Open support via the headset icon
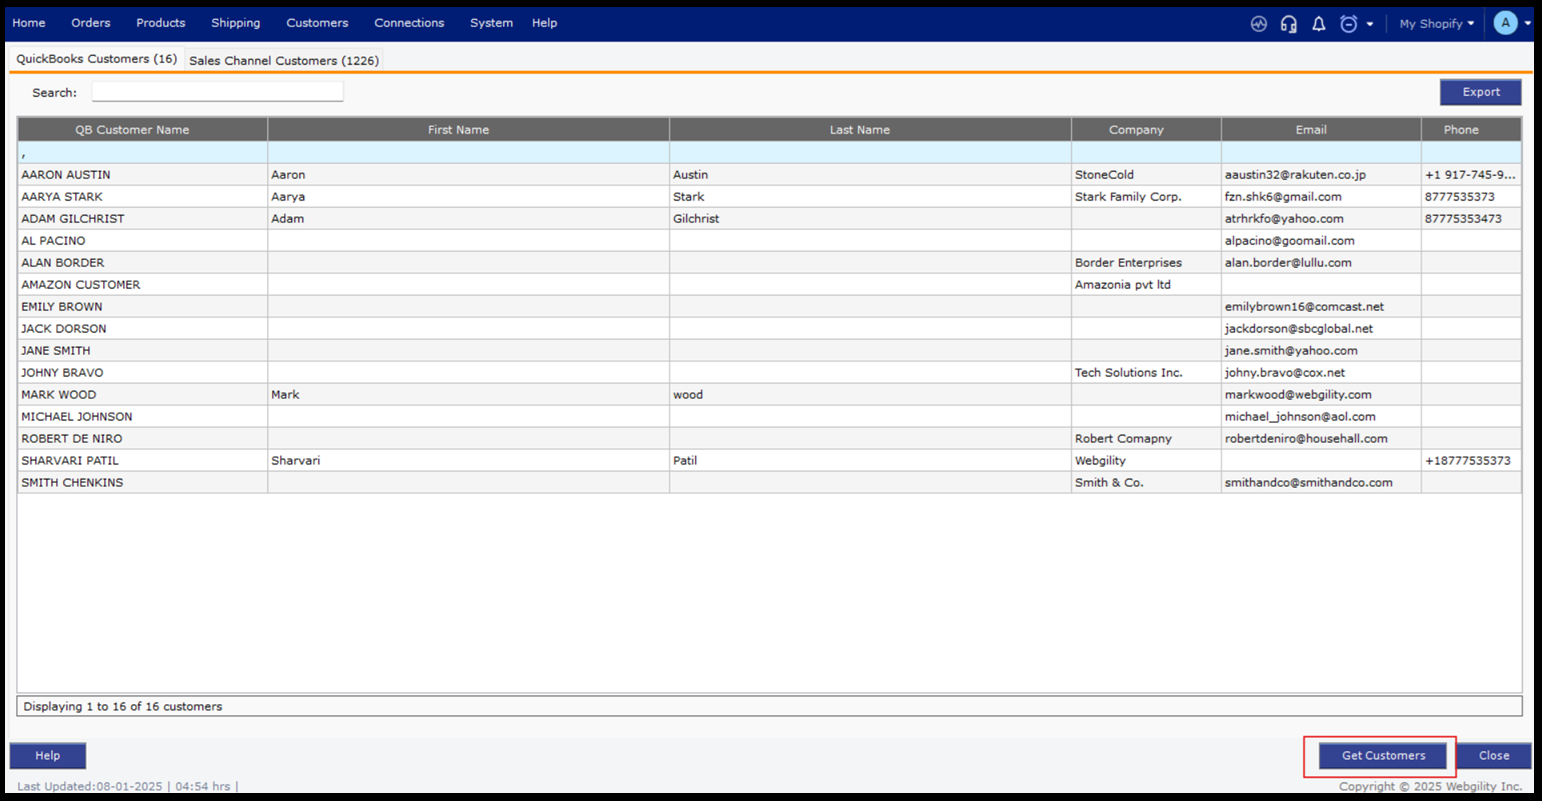The image size is (1542, 801). click(x=1288, y=24)
